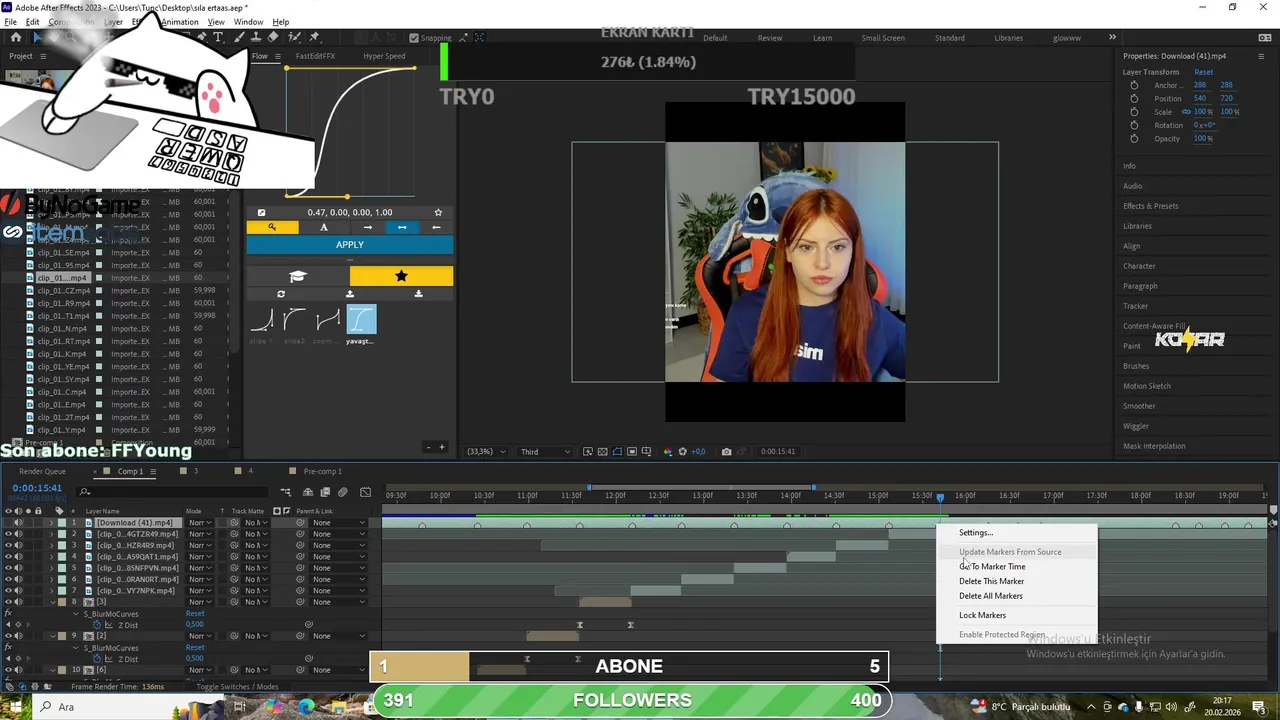Click the viewer reset exposure icon
Screen dimensions: 1280x720
(683, 451)
